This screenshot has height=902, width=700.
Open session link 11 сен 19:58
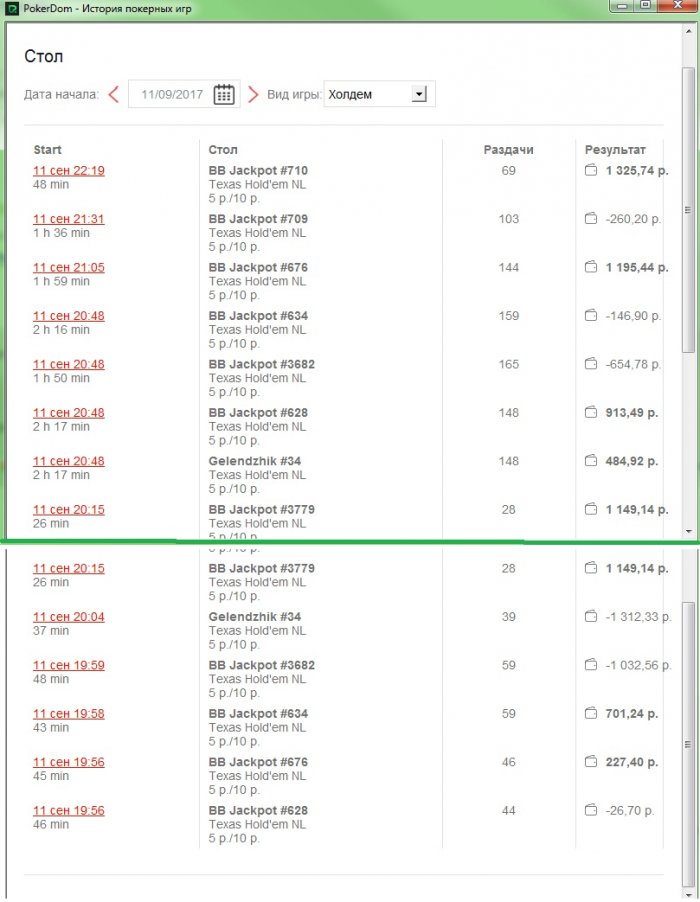tap(69, 713)
